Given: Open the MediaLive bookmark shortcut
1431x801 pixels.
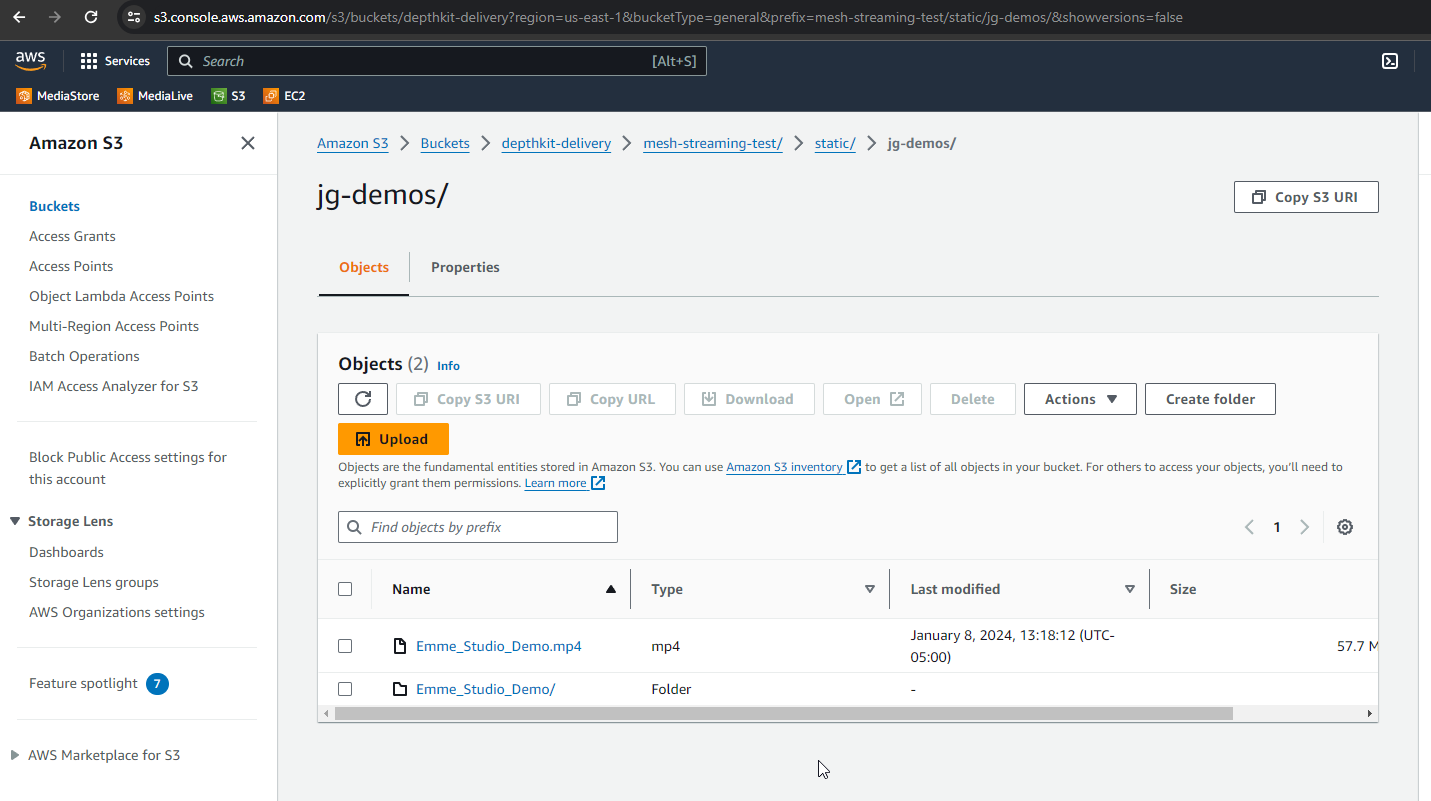Looking at the screenshot, I should pos(155,96).
